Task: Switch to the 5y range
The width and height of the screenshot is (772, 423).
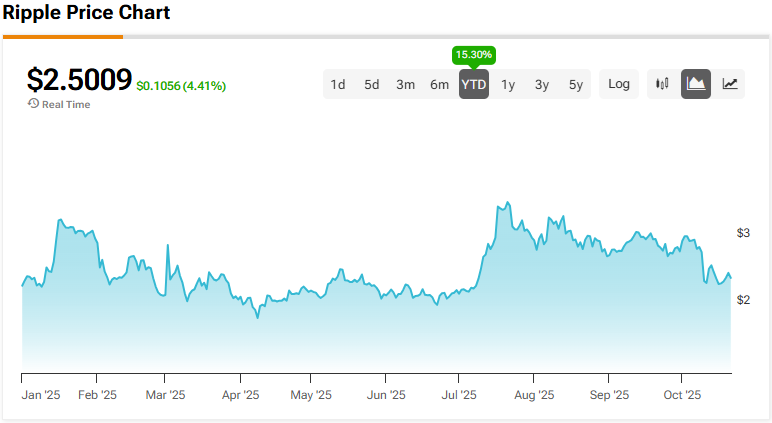Action: (x=576, y=85)
